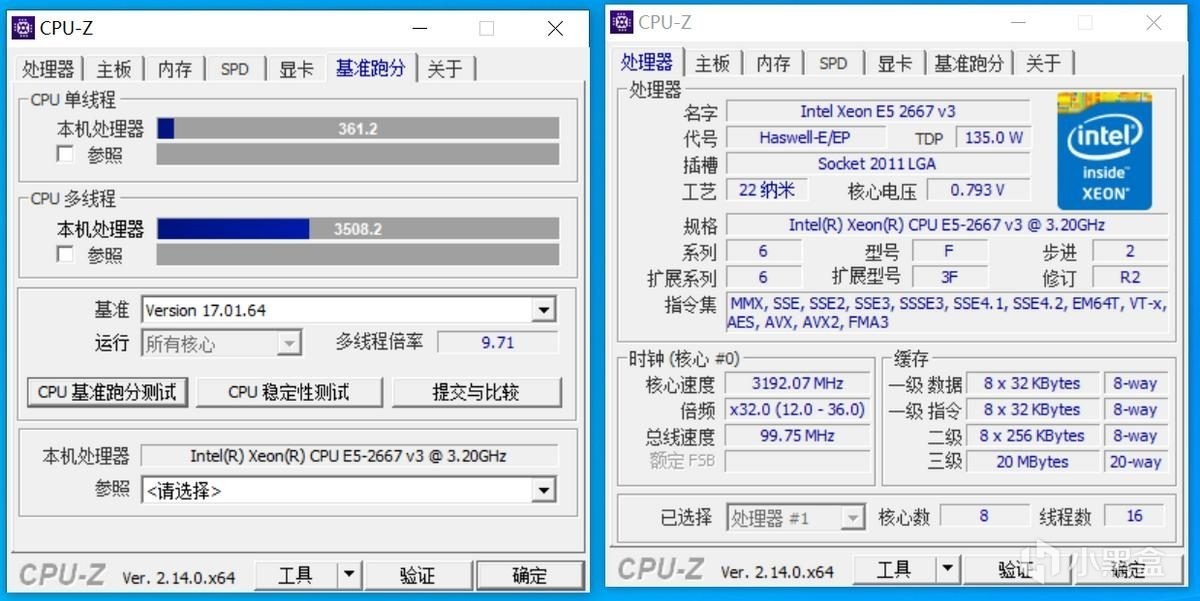1200x601 pixels.
Task: Open 主板 tab in right window
Action: (x=712, y=64)
